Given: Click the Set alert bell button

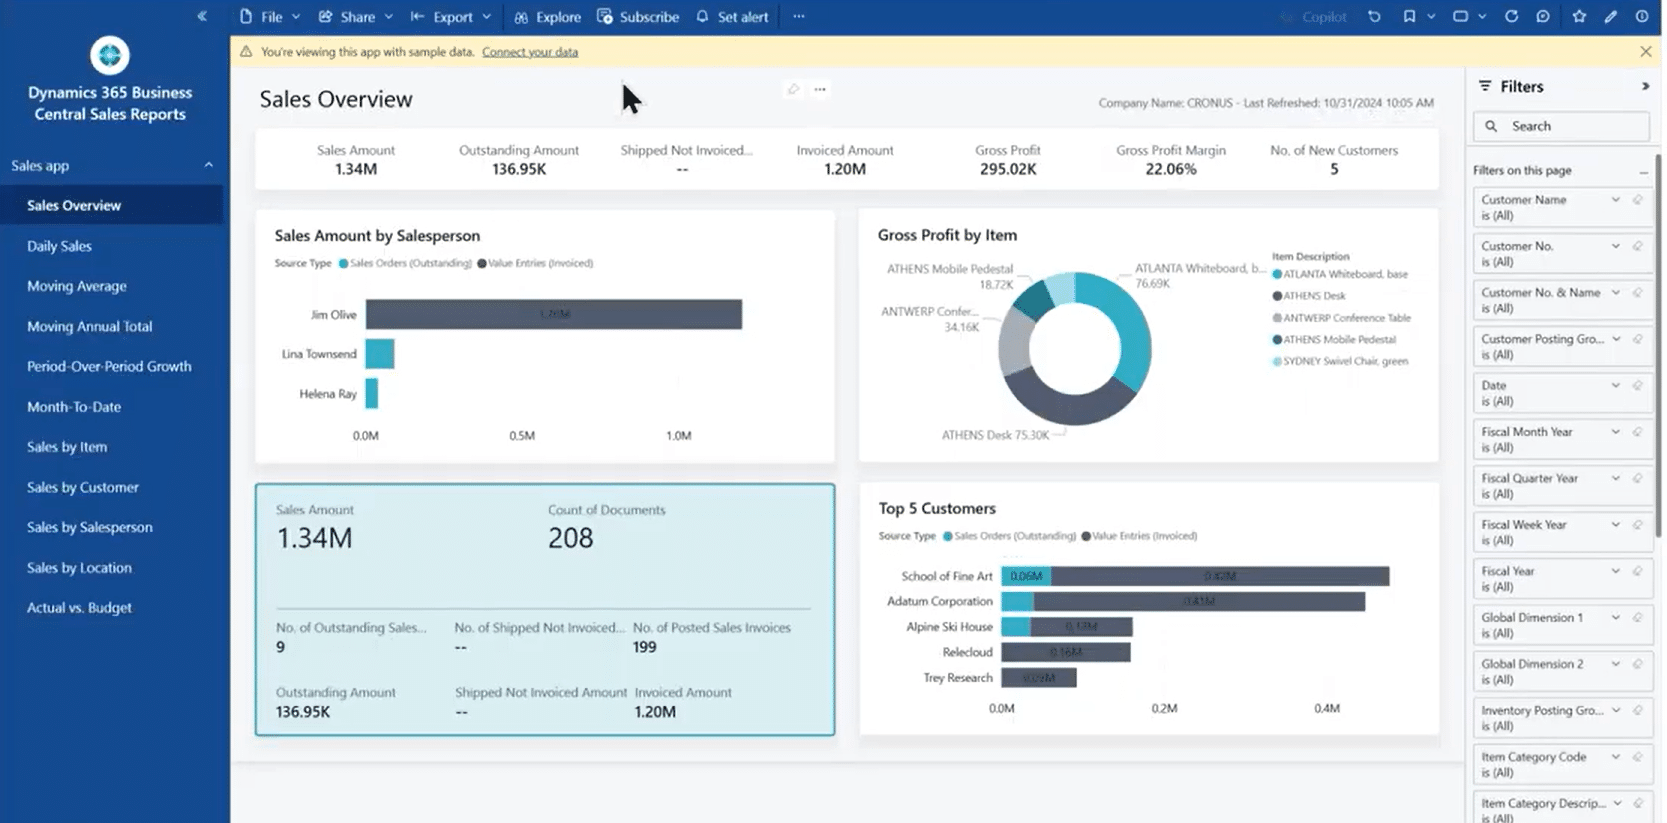Looking at the screenshot, I should coord(732,17).
